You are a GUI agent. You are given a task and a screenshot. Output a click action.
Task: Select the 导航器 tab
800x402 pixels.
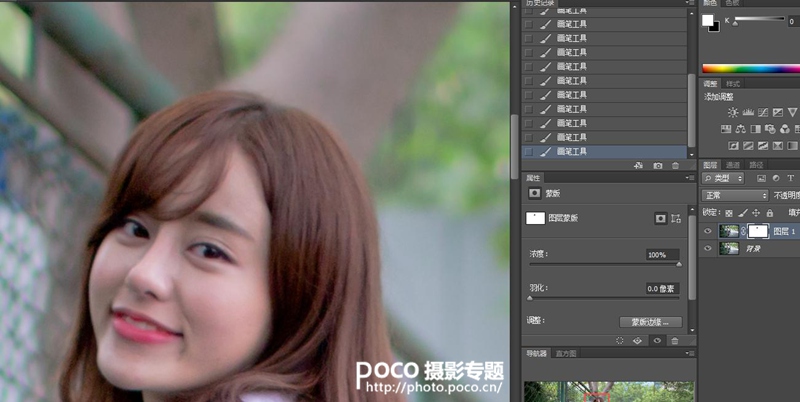point(536,353)
